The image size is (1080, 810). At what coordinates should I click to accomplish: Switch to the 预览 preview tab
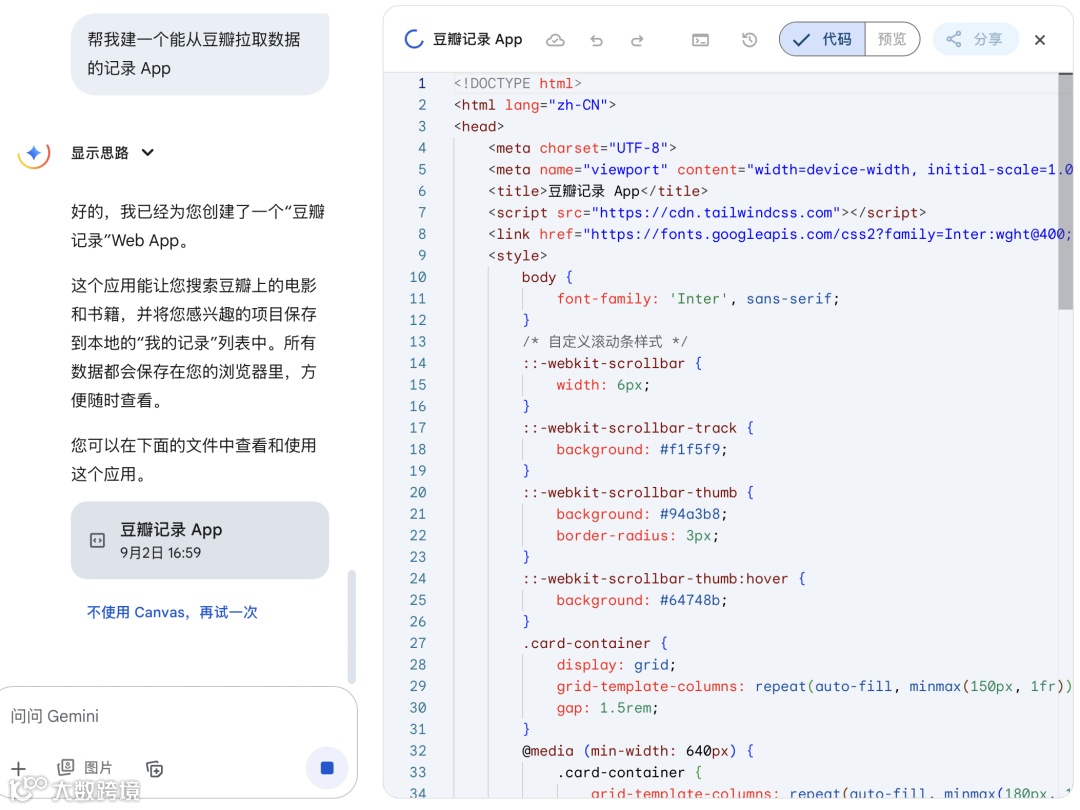(x=892, y=39)
